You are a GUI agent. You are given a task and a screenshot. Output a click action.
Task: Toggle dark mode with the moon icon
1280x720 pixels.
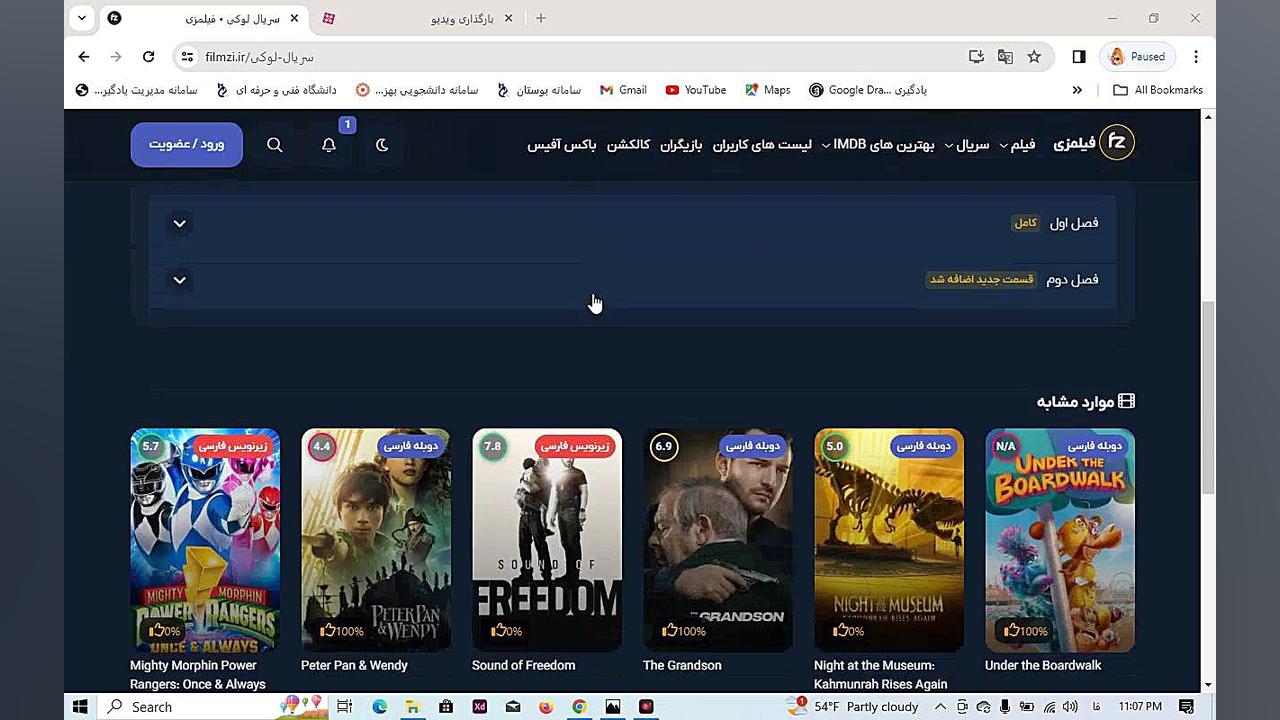click(x=382, y=145)
